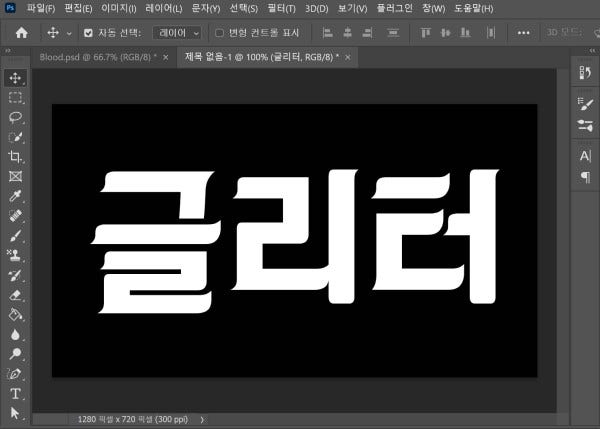Select the History Brush tool
Screen dimensions: 600x429
[x=15, y=275]
